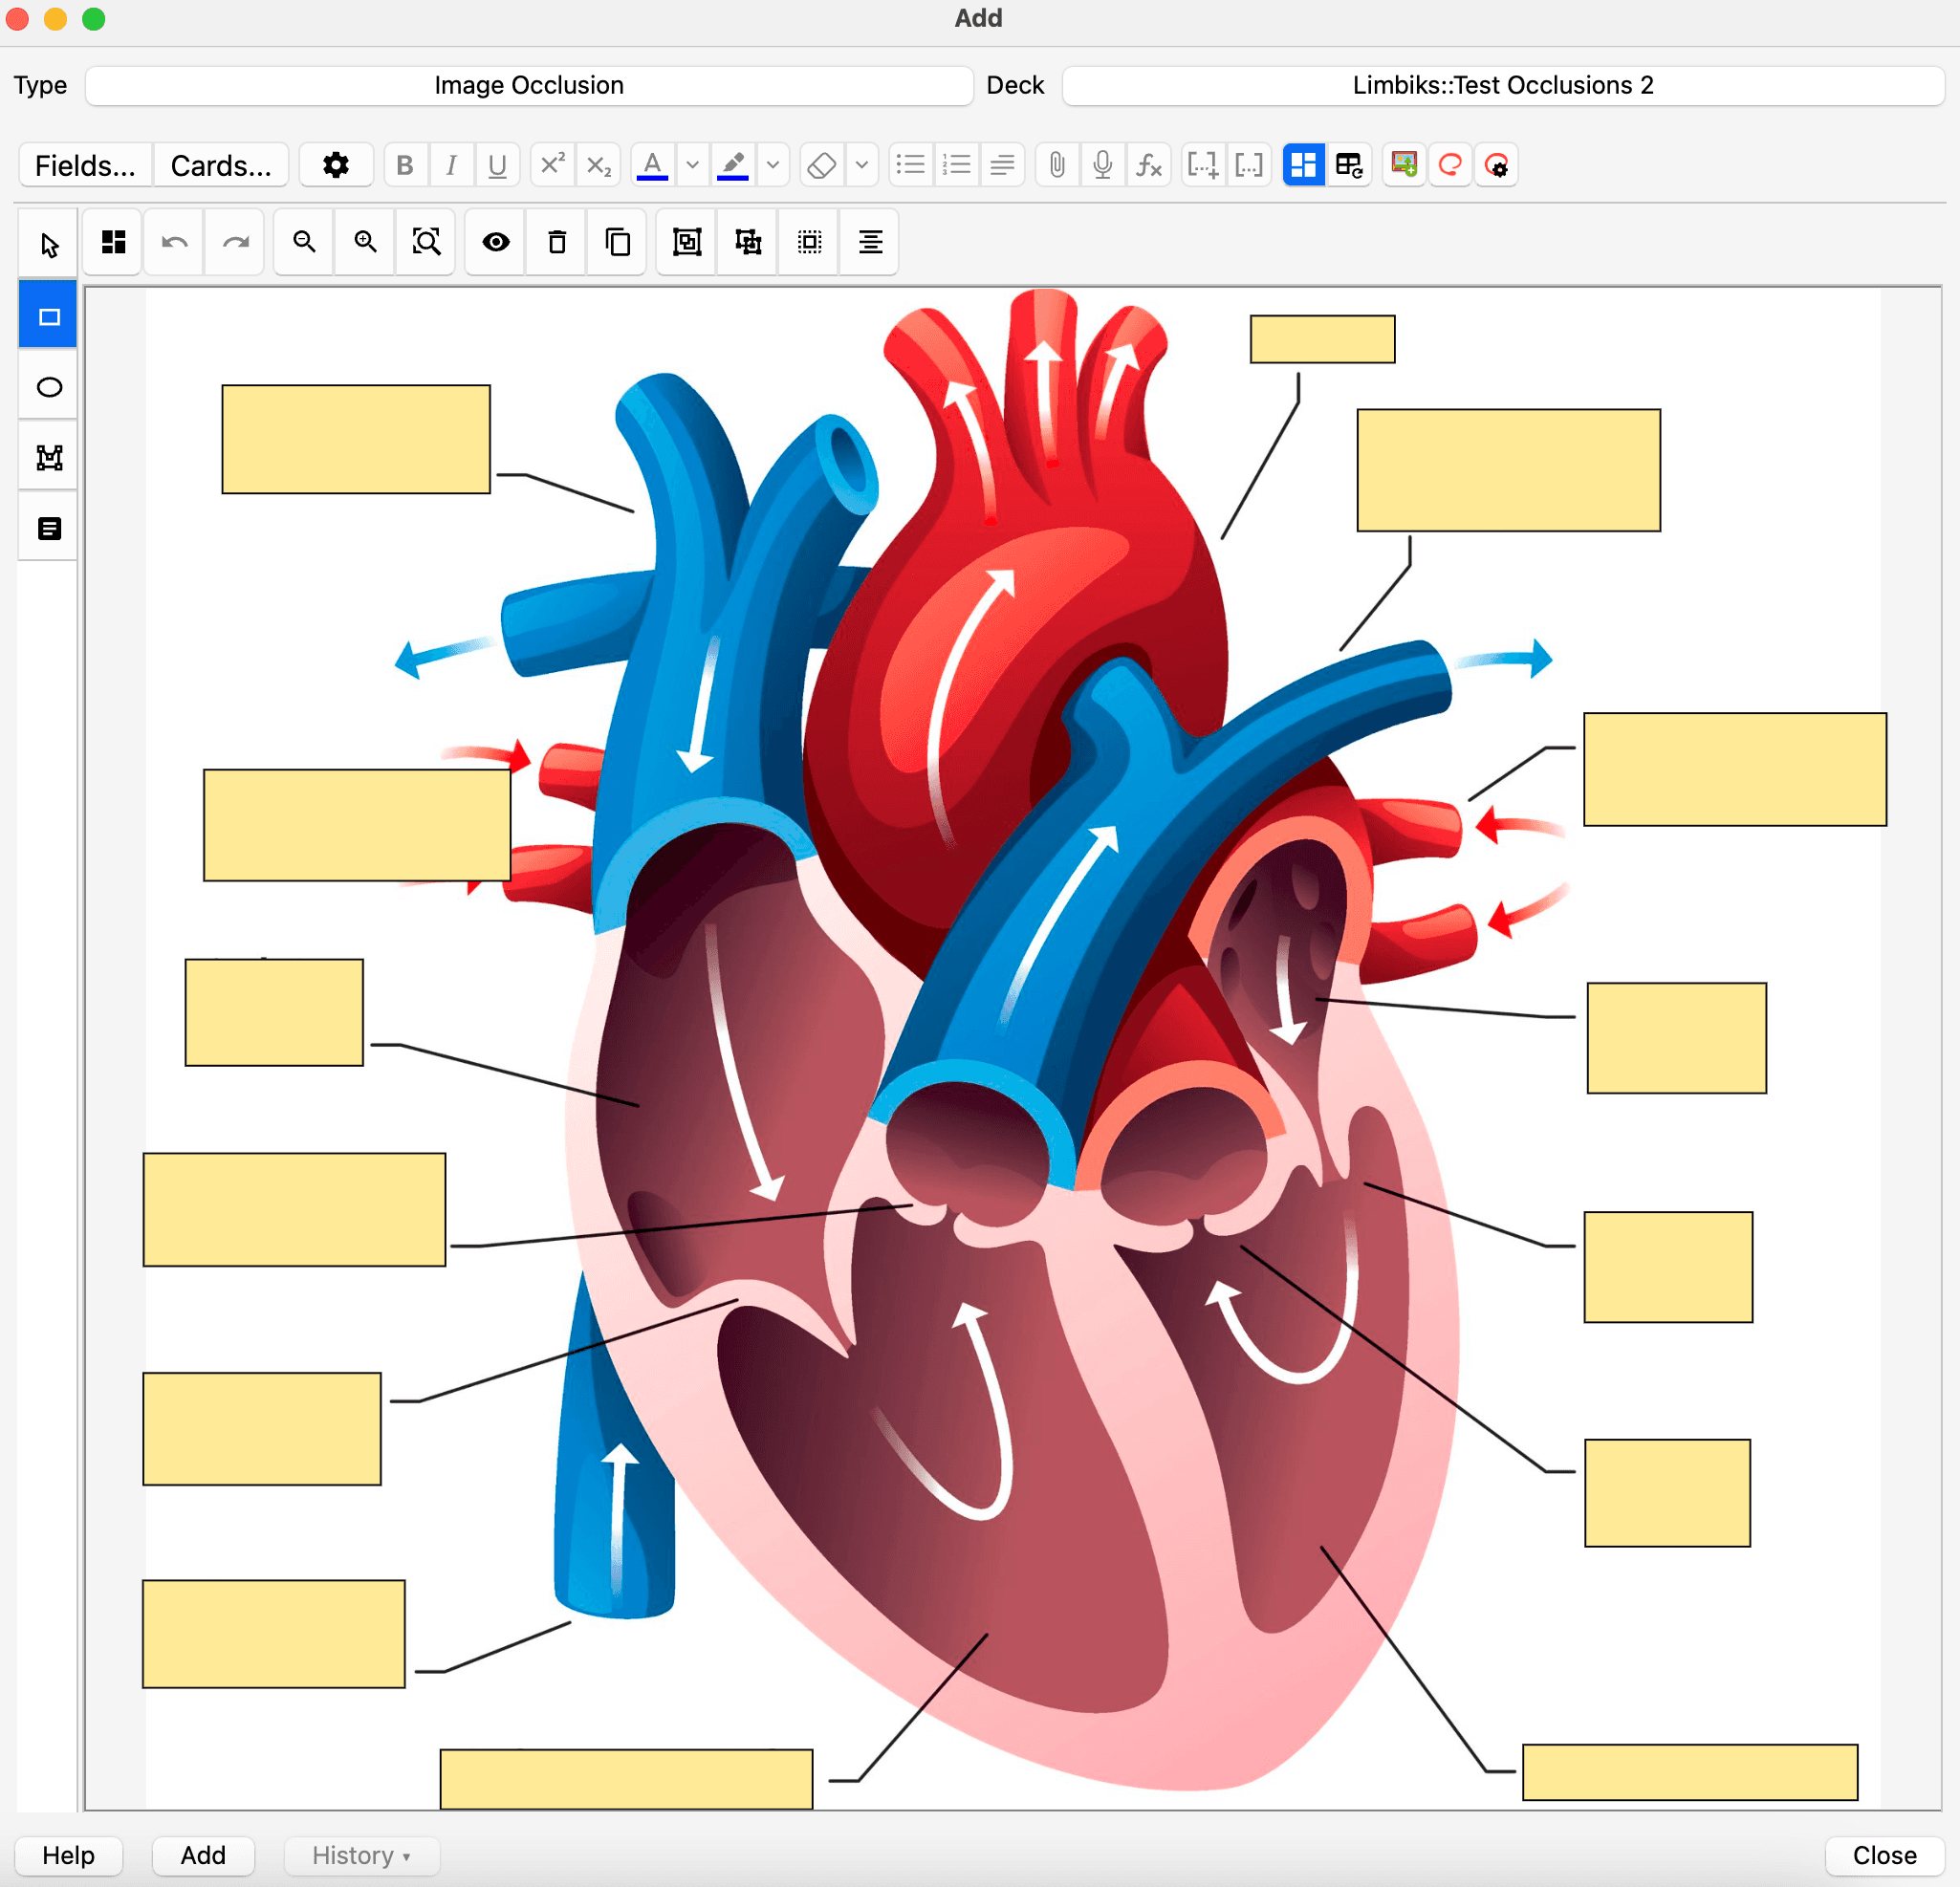Open the Fields... dialog

click(x=85, y=165)
